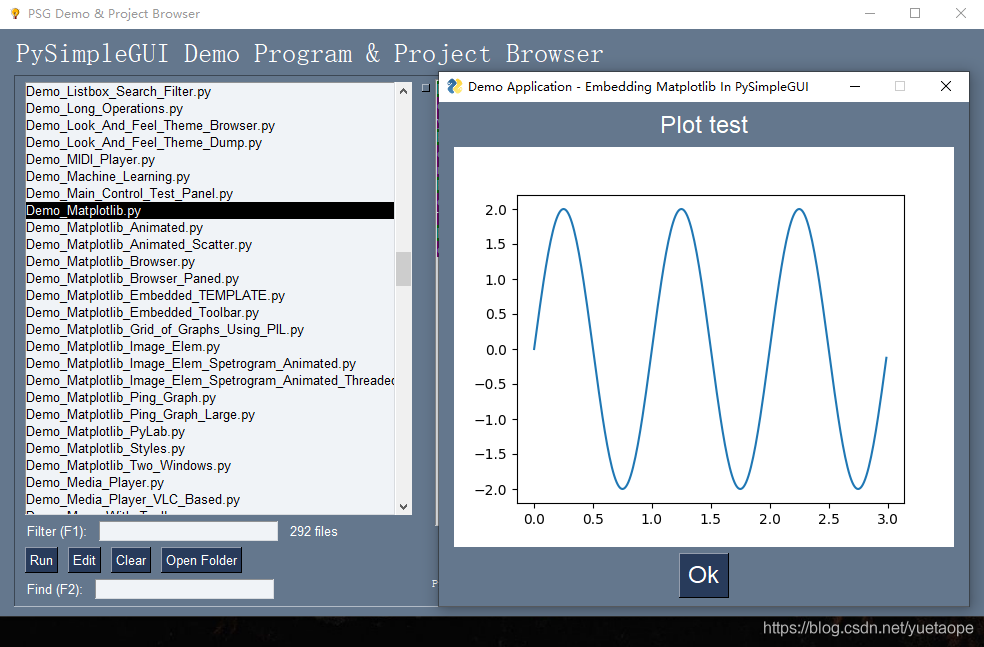Select Demo_Matplotlib_Embedded_TEMPLATE.py
984x647 pixels.
point(210,295)
